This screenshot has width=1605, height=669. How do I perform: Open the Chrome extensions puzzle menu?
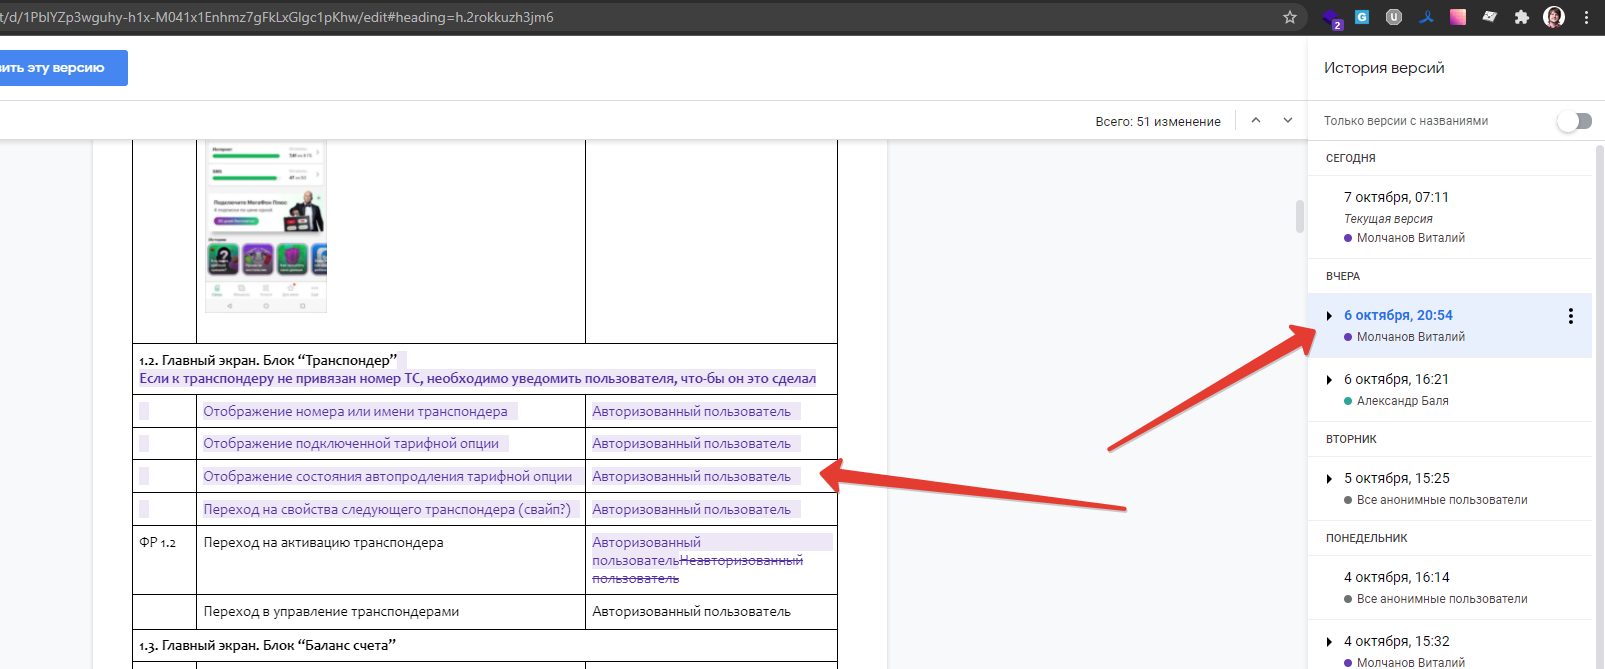tap(1522, 17)
